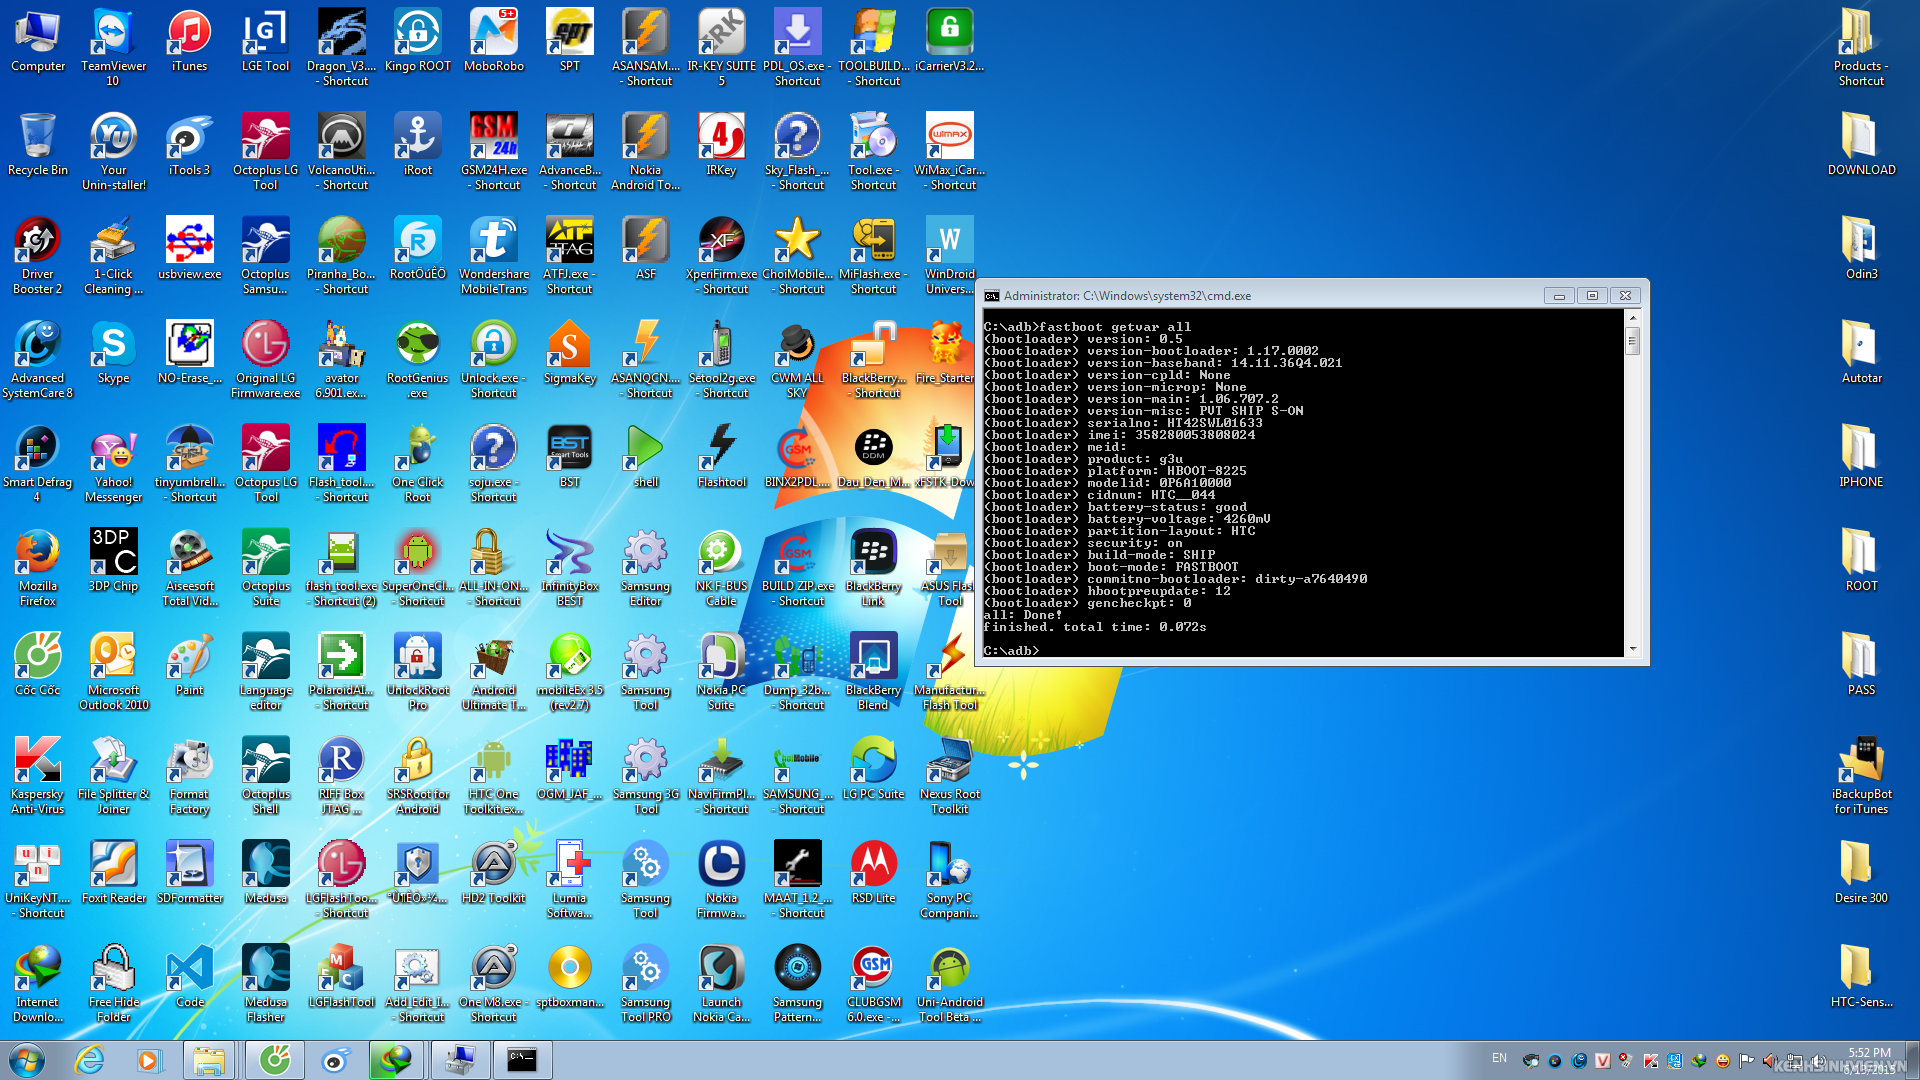The image size is (1920, 1080).
Task: Switch to cmd.exe taskbar button
Action: [521, 1060]
